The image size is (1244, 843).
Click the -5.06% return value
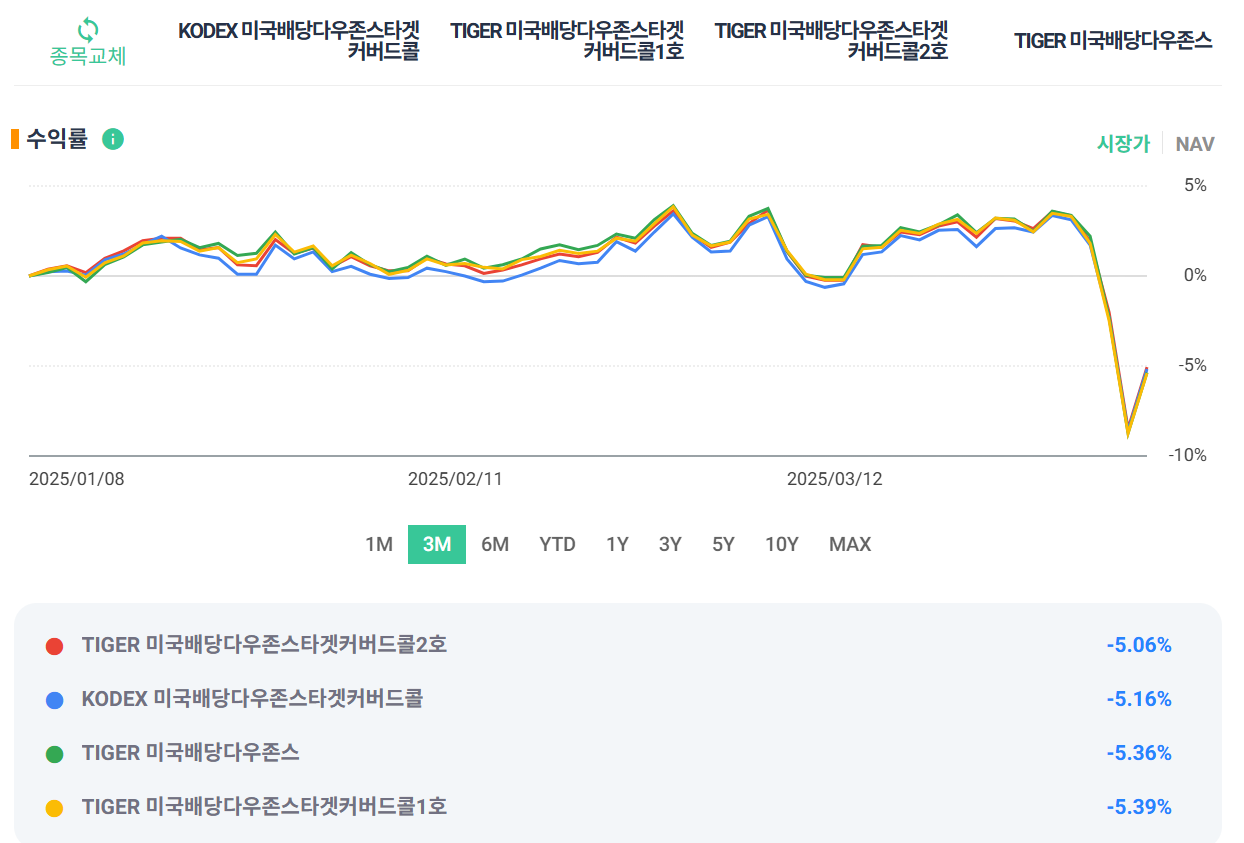coord(1140,645)
